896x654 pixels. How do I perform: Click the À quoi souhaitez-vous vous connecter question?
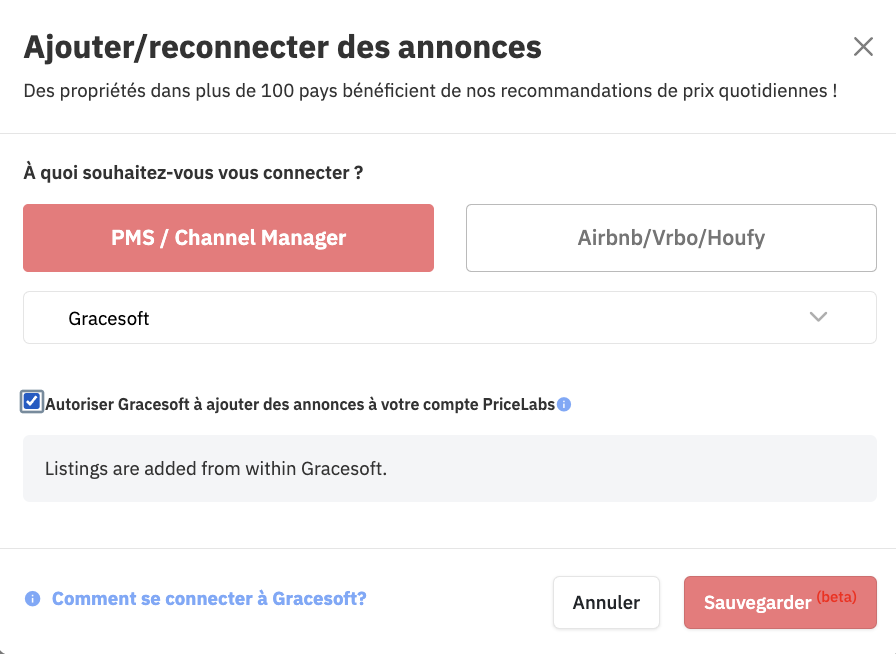point(193,172)
